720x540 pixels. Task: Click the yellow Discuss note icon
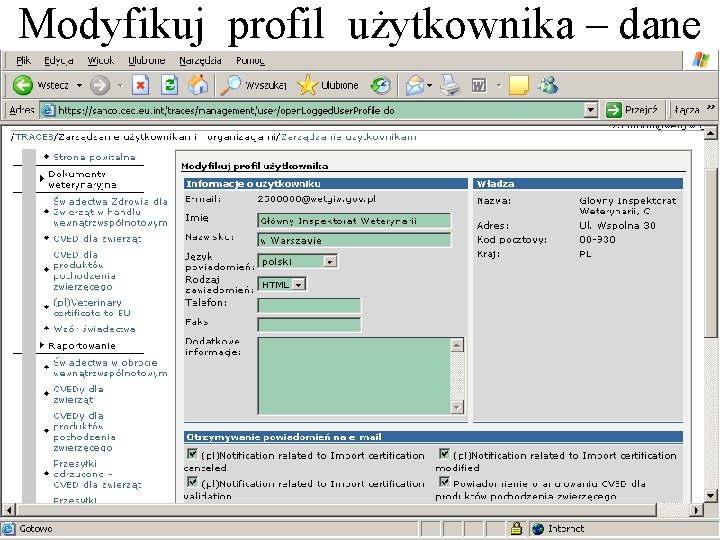(x=519, y=85)
